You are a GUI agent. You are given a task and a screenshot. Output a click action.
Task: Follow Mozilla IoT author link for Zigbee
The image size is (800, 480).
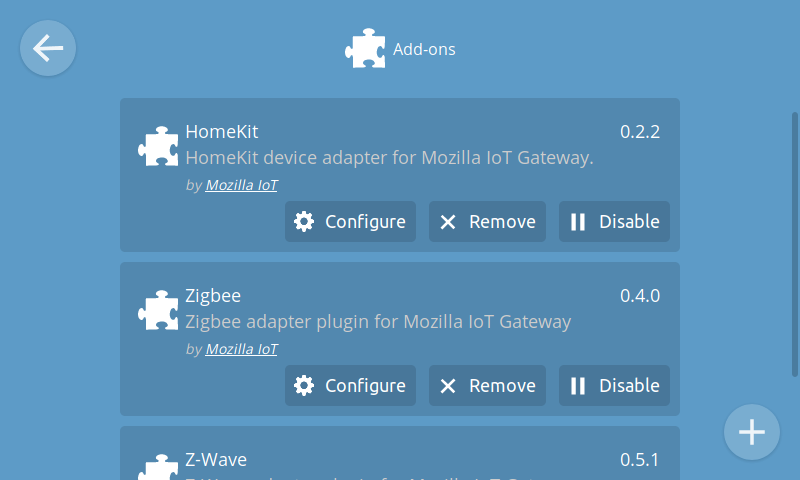(x=242, y=349)
